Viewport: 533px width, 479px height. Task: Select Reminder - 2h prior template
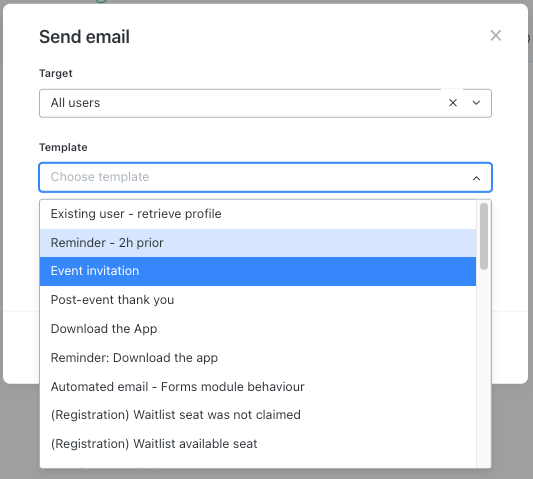[x=258, y=243]
